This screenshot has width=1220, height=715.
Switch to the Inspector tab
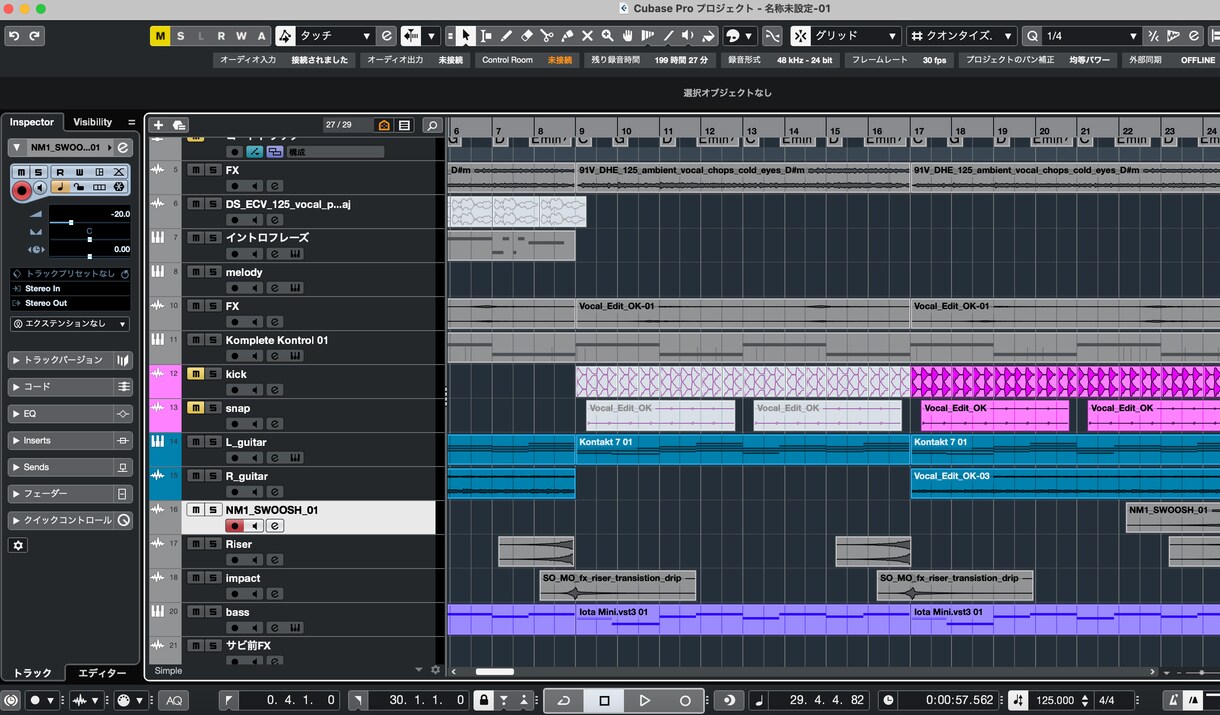32,122
